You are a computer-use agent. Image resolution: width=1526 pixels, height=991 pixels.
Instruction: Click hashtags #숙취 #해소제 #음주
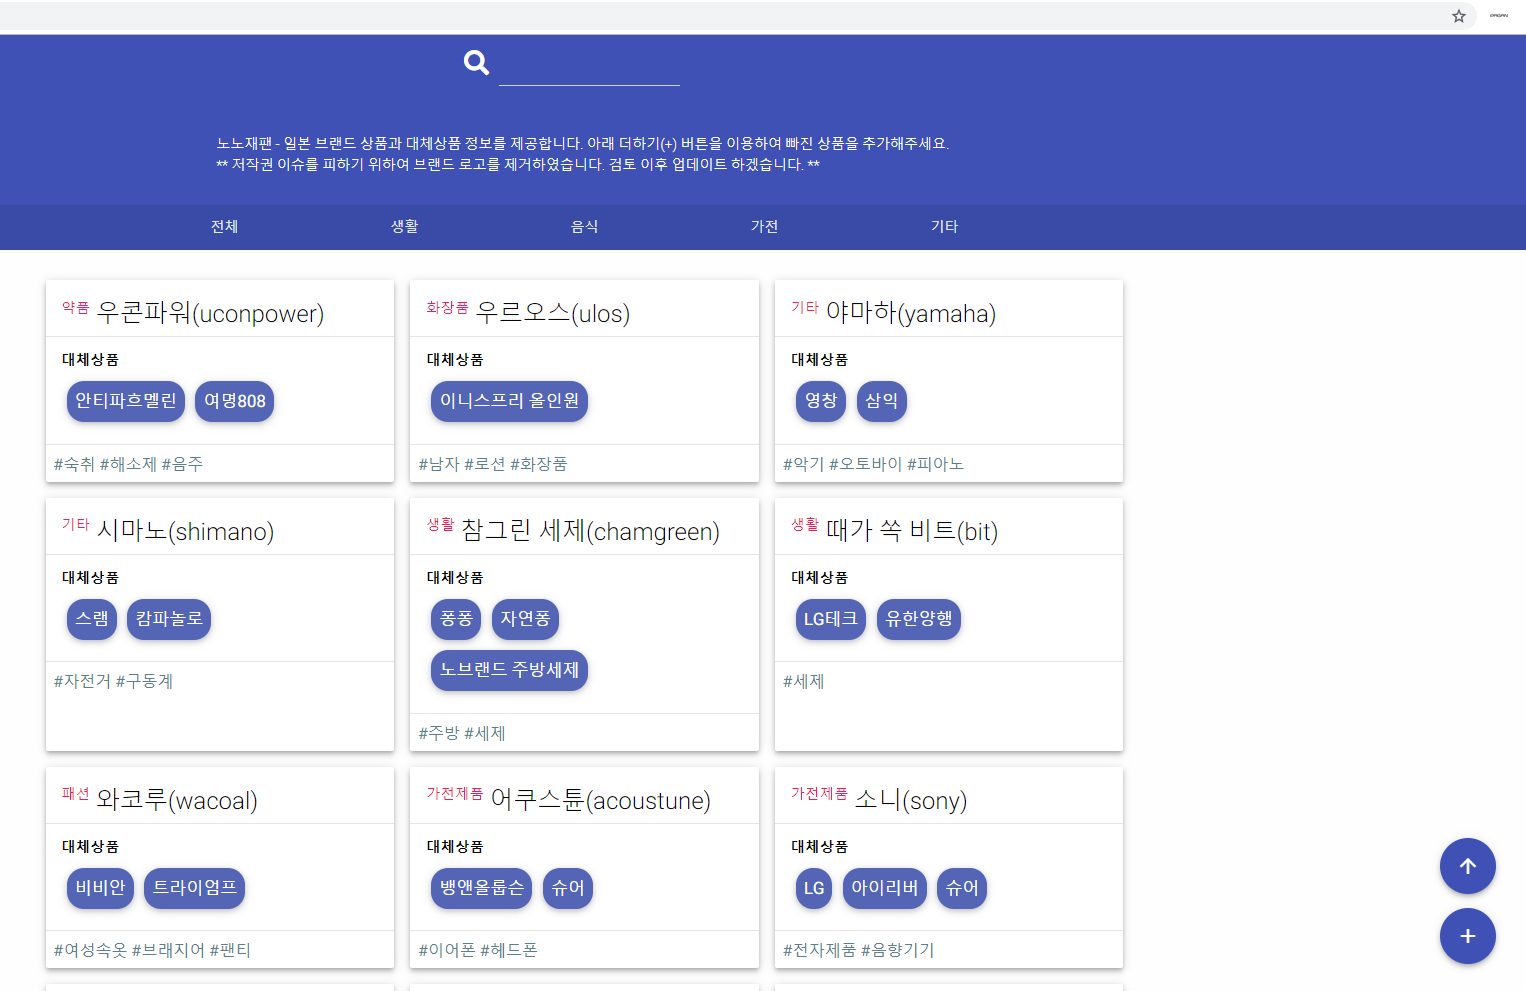pyautogui.click(x=128, y=464)
